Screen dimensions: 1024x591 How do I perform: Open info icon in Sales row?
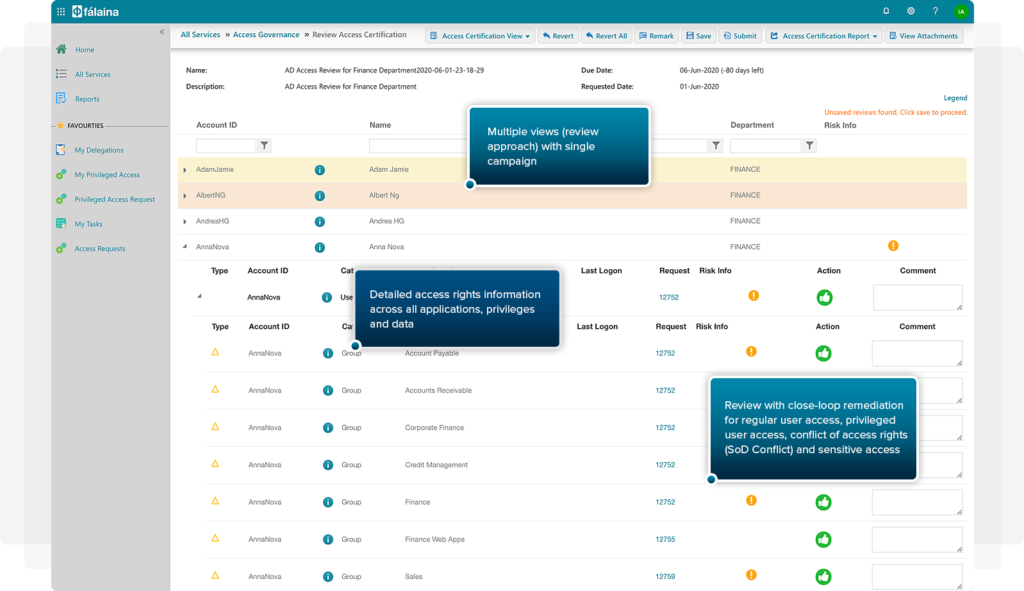pyautogui.click(x=328, y=577)
